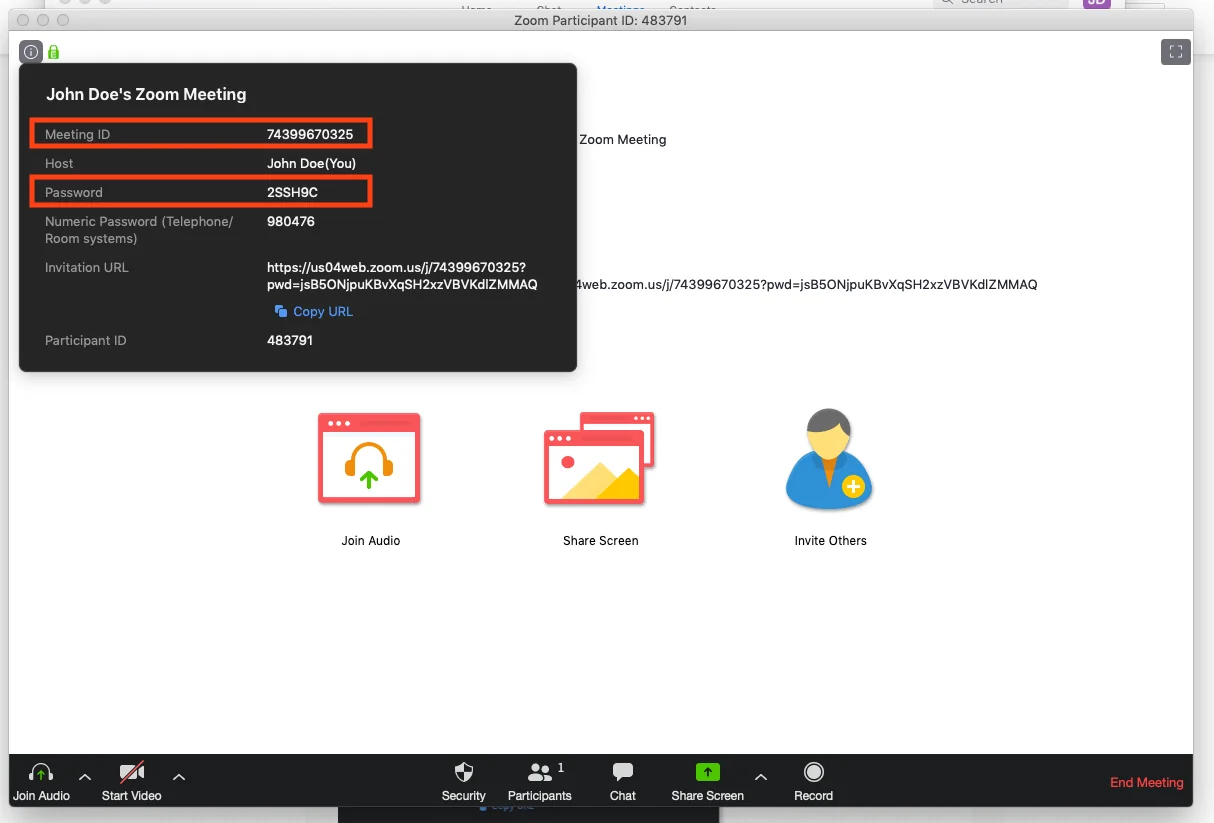Open share options arrow beside Share Screen

[761, 777]
